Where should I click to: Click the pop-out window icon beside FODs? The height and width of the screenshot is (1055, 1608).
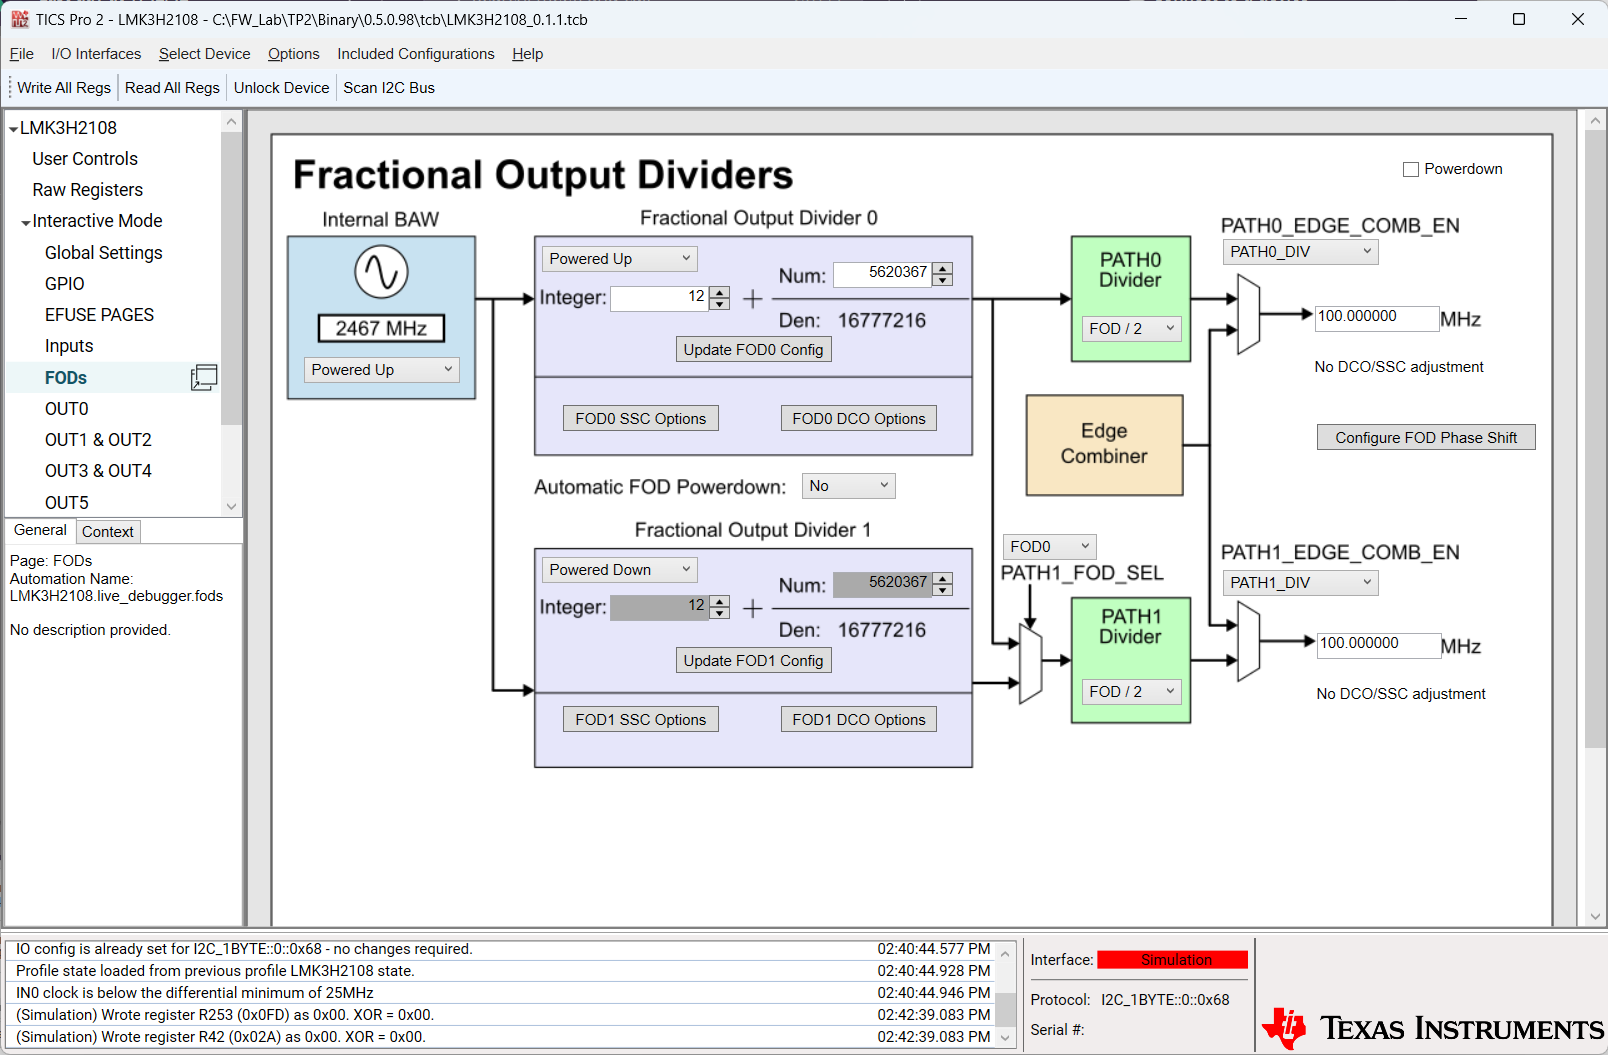204,377
